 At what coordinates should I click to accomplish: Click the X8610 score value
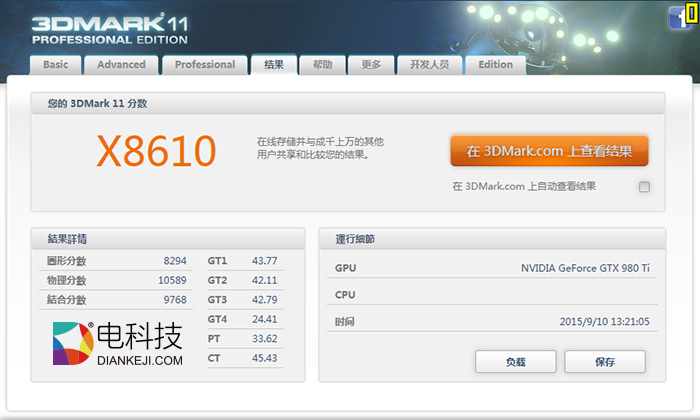coord(156,151)
